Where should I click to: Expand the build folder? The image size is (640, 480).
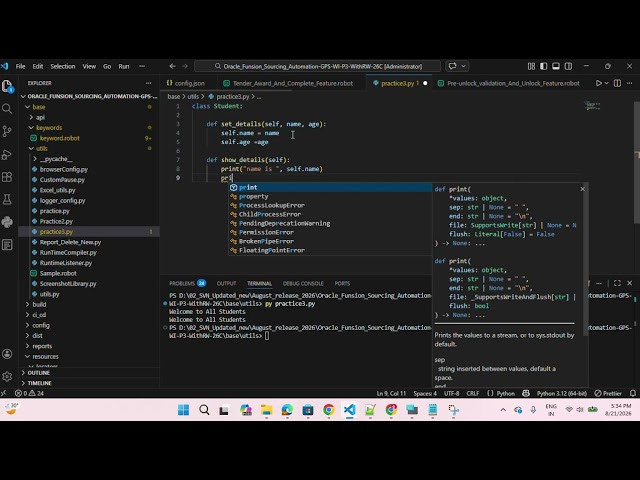coord(27,304)
